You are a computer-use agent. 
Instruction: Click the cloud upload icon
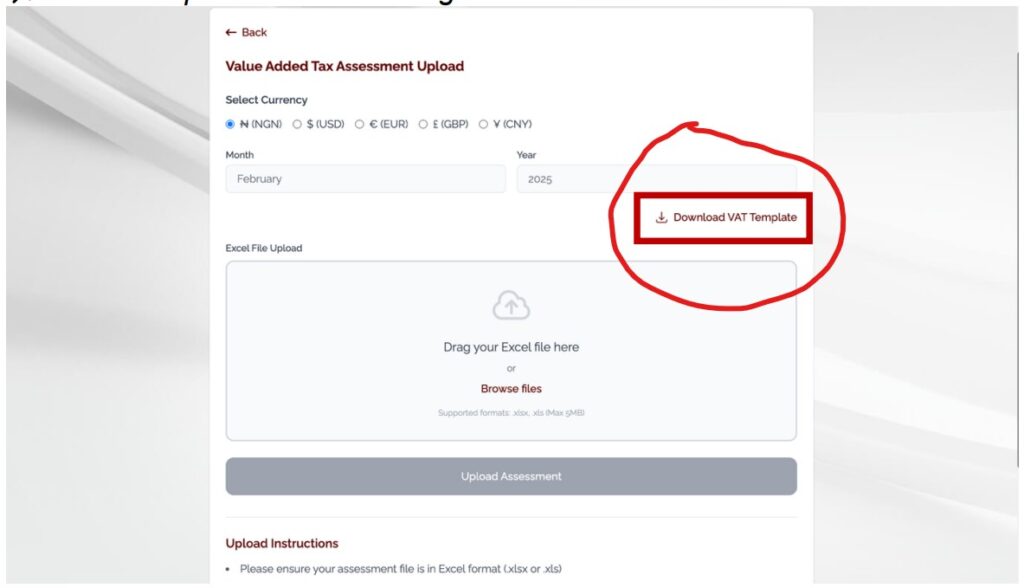click(x=511, y=306)
